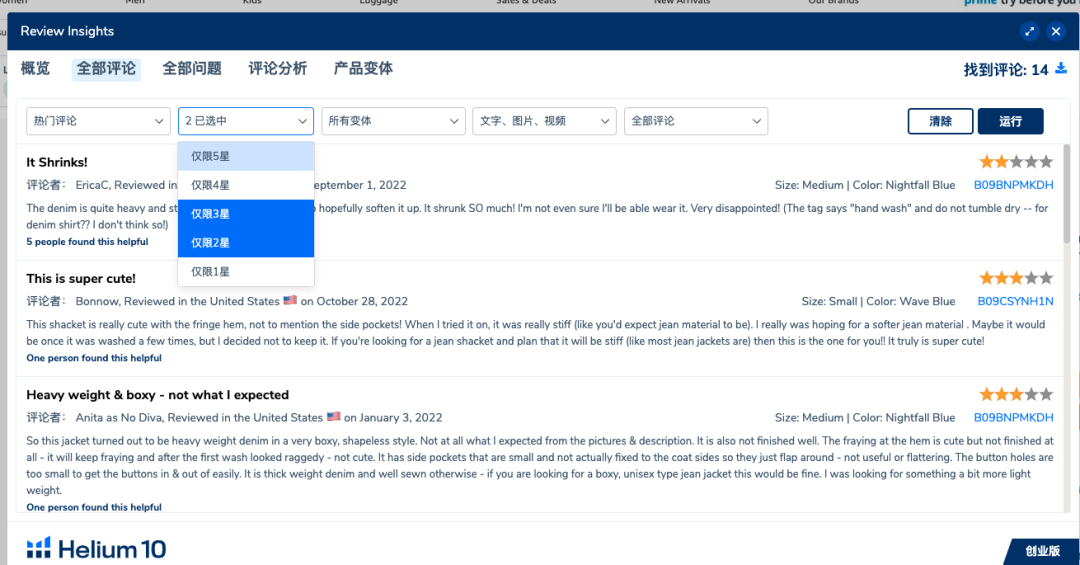Click star rating of 'It Shrinks!' review
This screenshot has width=1080, height=565.
pos(1015,161)
